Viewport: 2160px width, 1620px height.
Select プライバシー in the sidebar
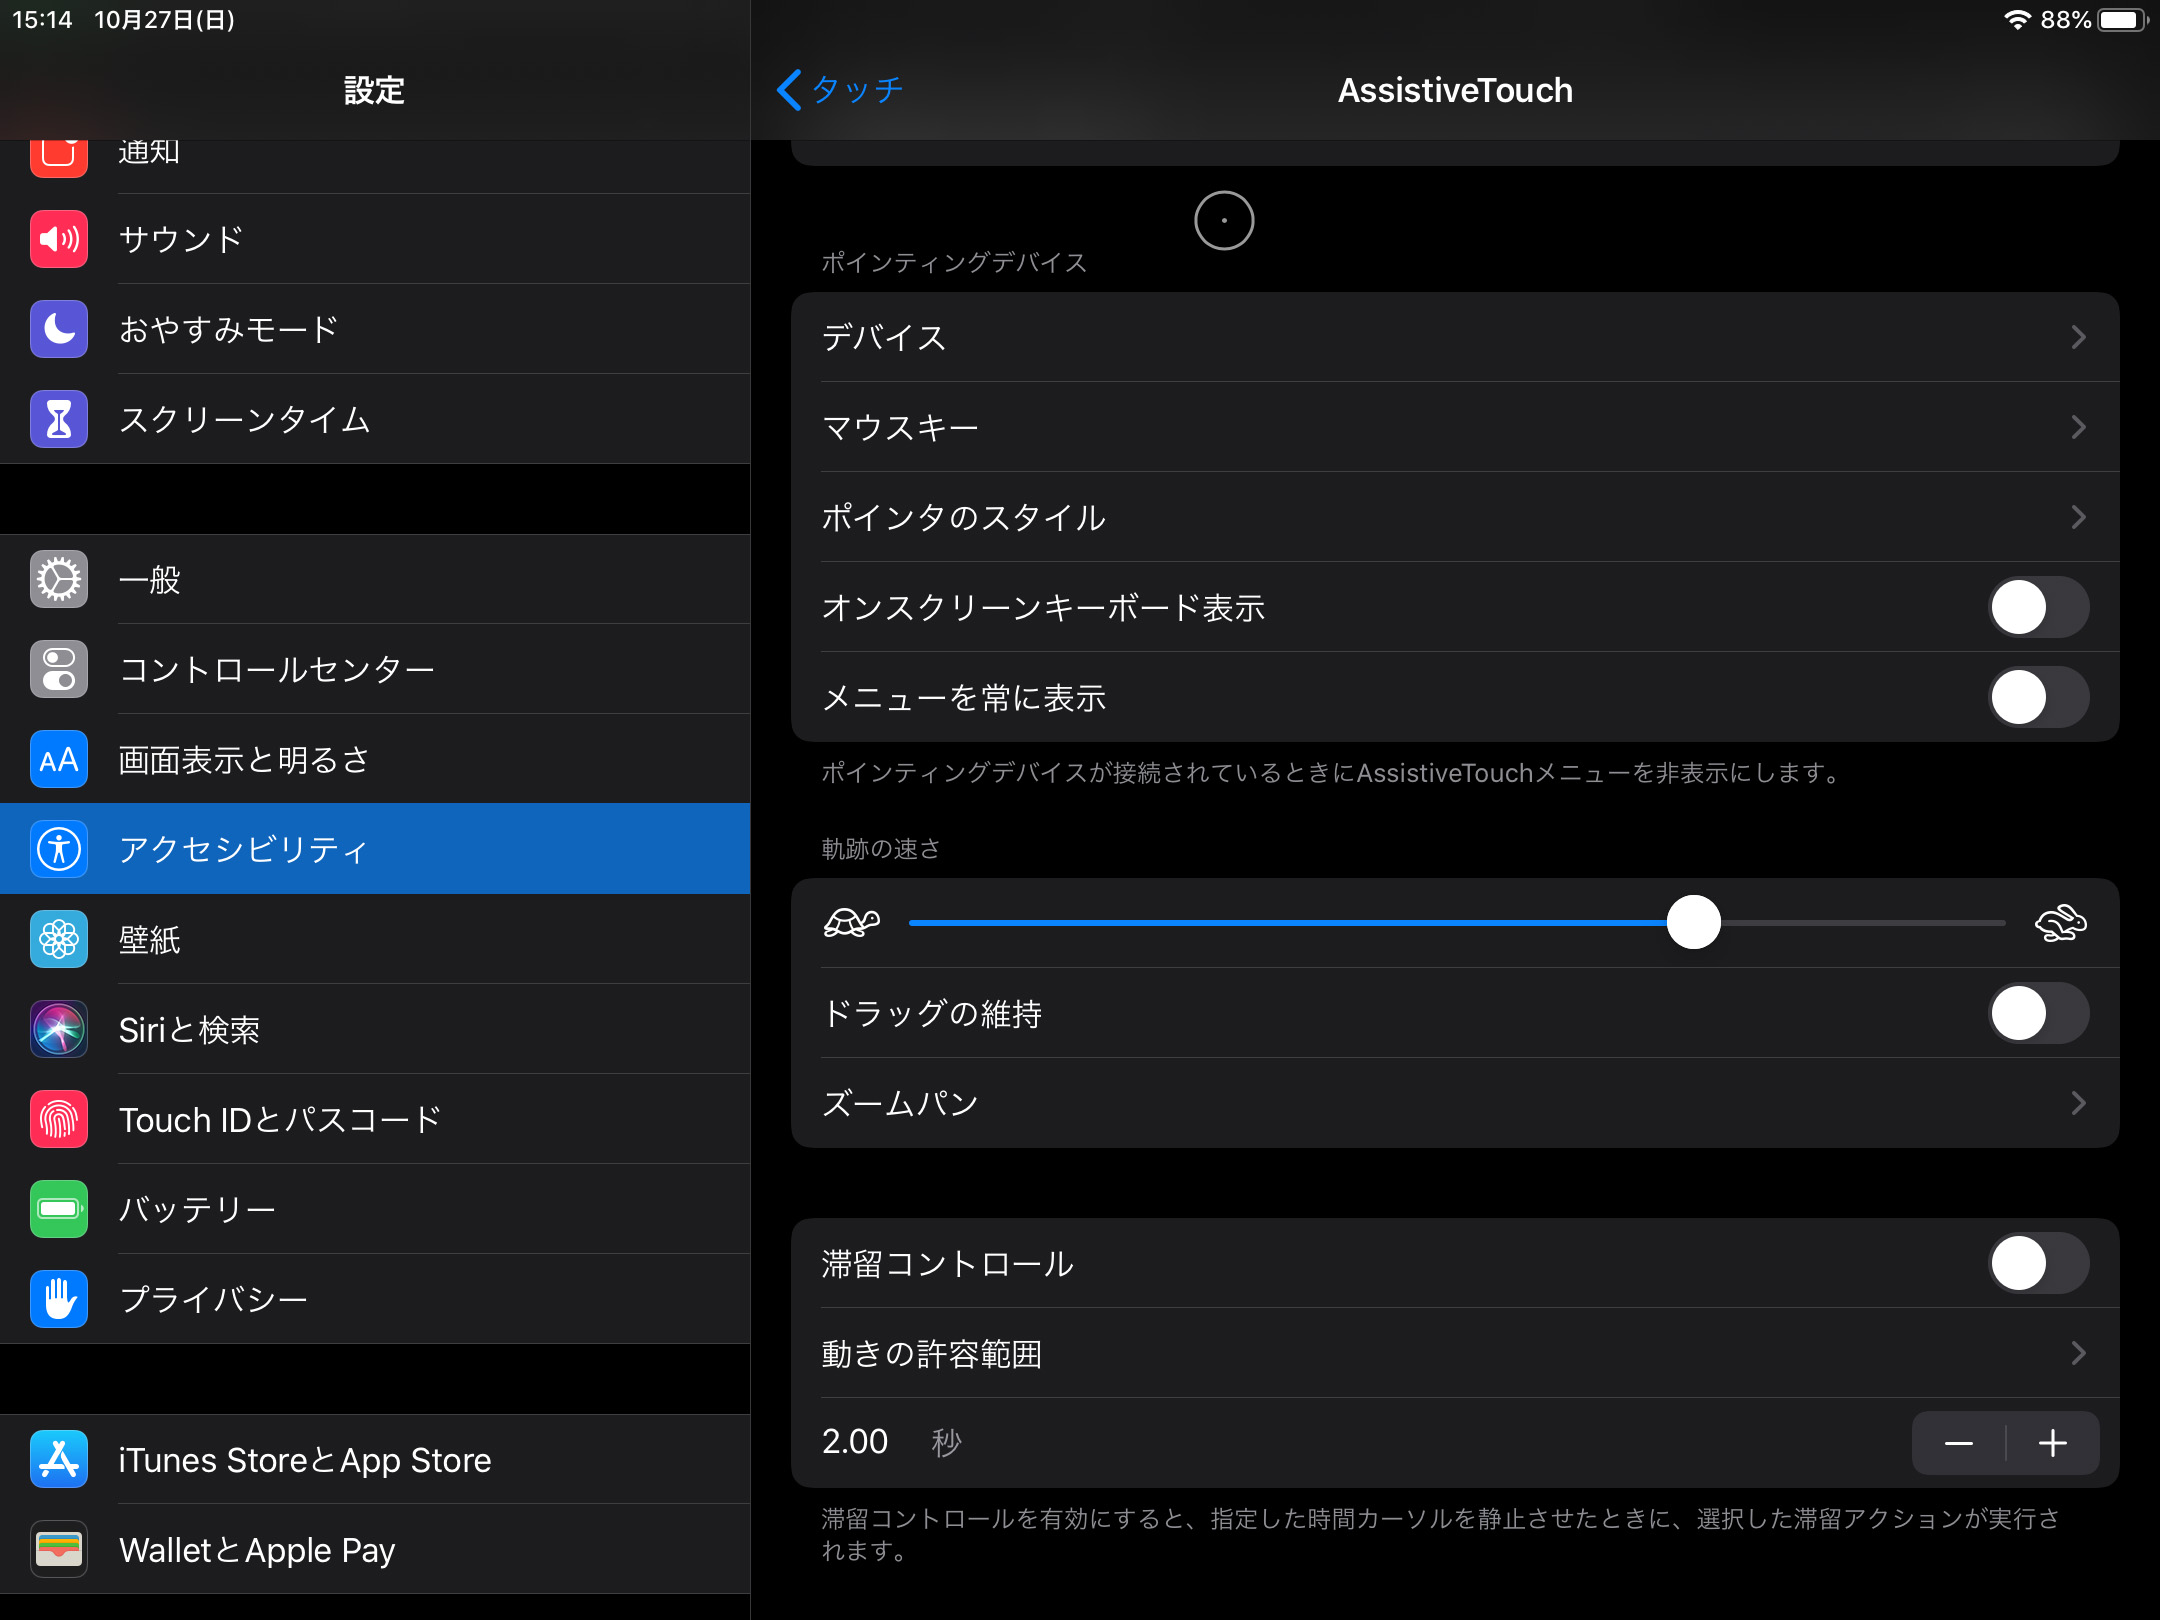tap(214, 1298)
